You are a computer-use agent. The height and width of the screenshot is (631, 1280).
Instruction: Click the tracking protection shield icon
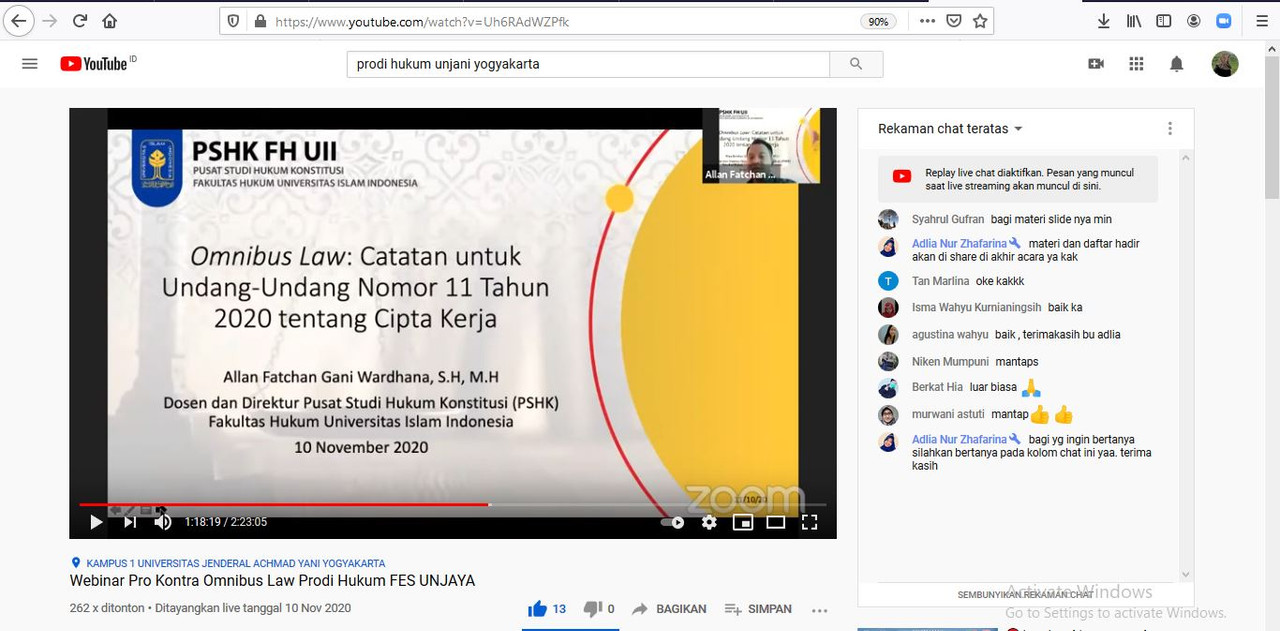(233, 21)
